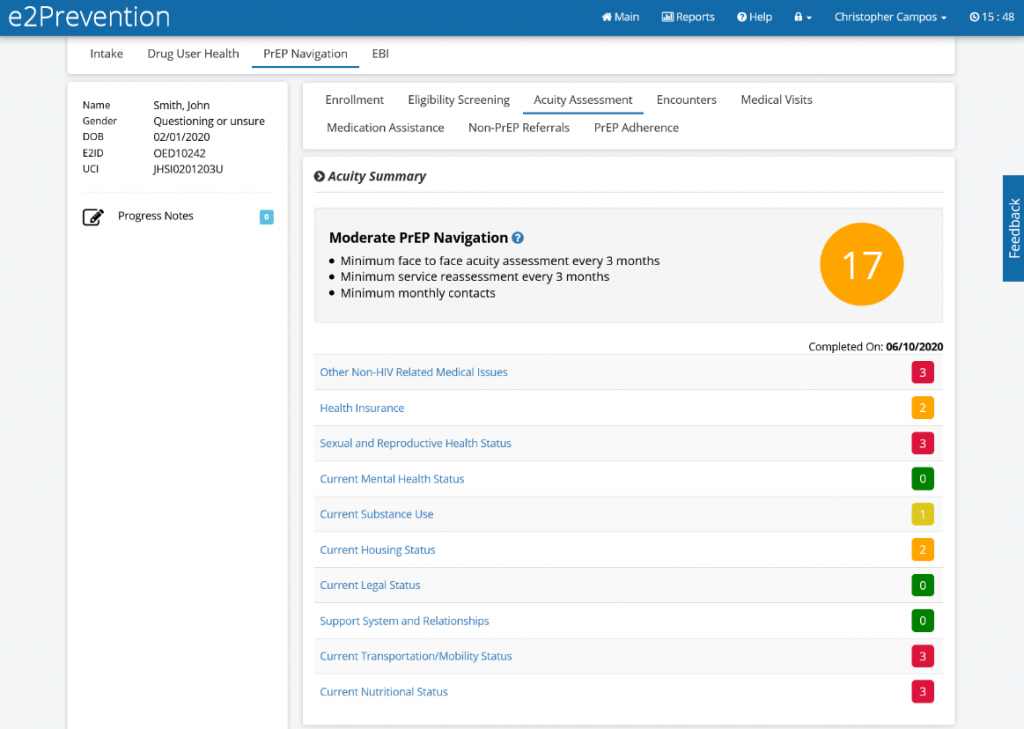This screenshot has width=1024, height=729.
Task: Click the Progress Notes edit icon
Action: [93, 217]
